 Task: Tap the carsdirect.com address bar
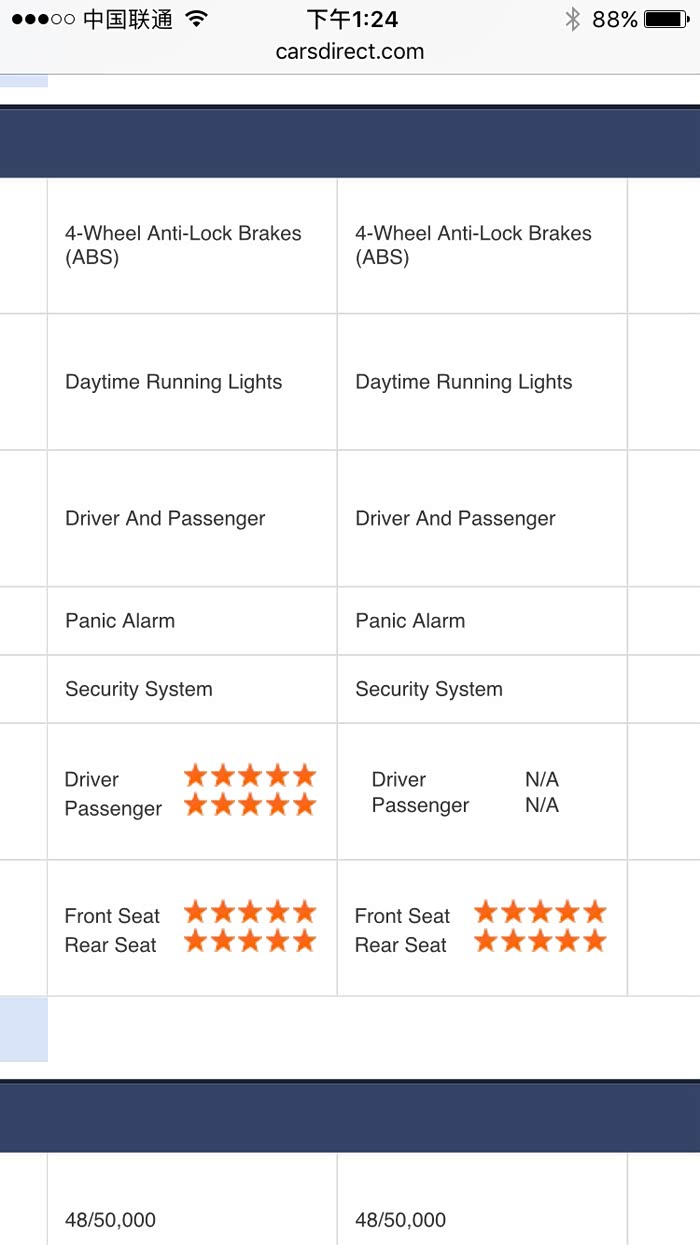[x=350, y=52]
